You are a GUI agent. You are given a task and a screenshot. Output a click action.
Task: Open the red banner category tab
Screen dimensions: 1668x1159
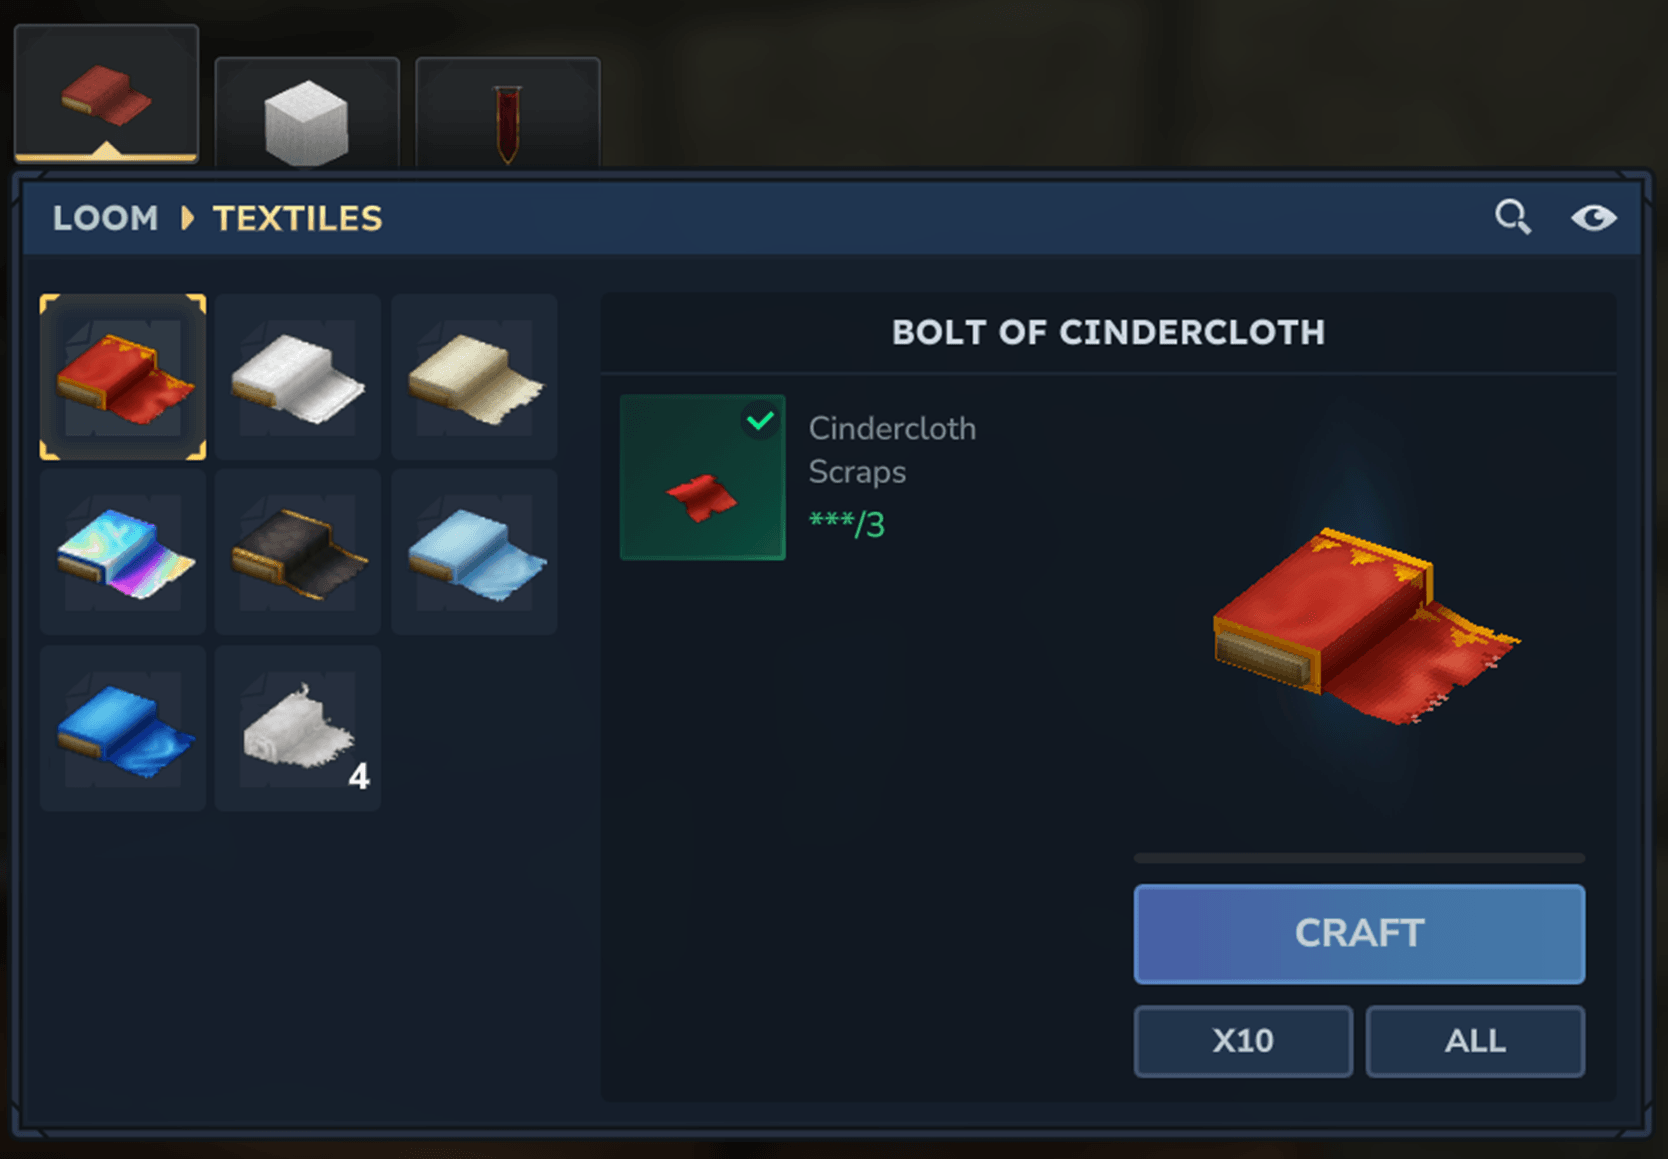pyautogui.click(x=508, y=112)
